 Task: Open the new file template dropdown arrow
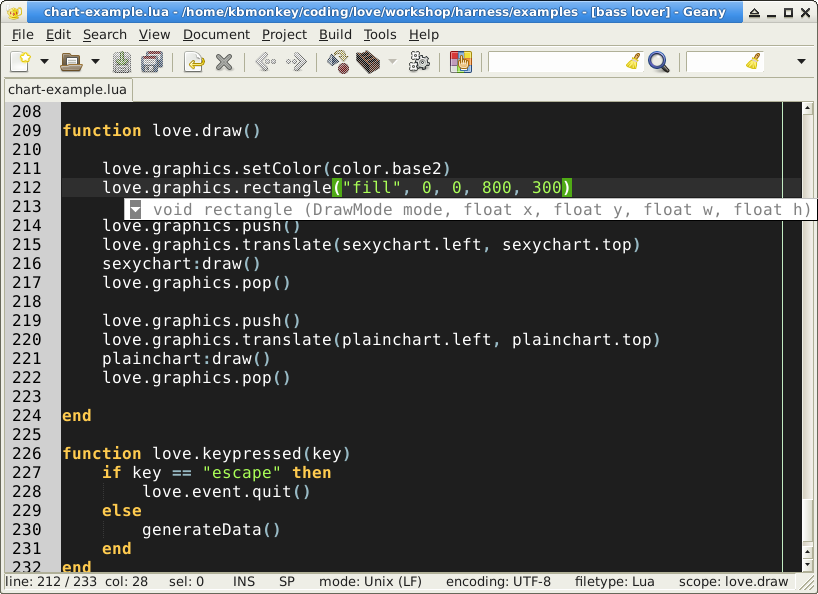[x=44, y=62]
